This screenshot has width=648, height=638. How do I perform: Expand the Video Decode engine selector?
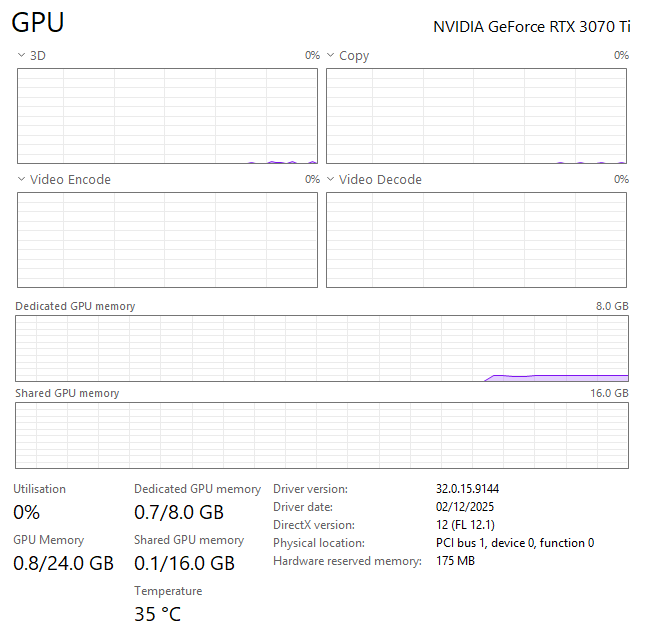pyautogui.click(x=331, y=180)
